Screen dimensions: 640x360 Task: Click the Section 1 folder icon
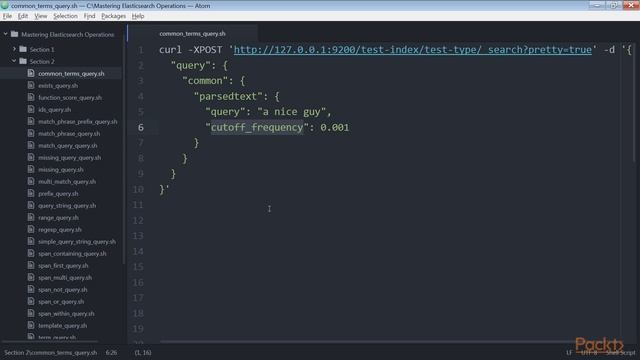tap(23, 49)
